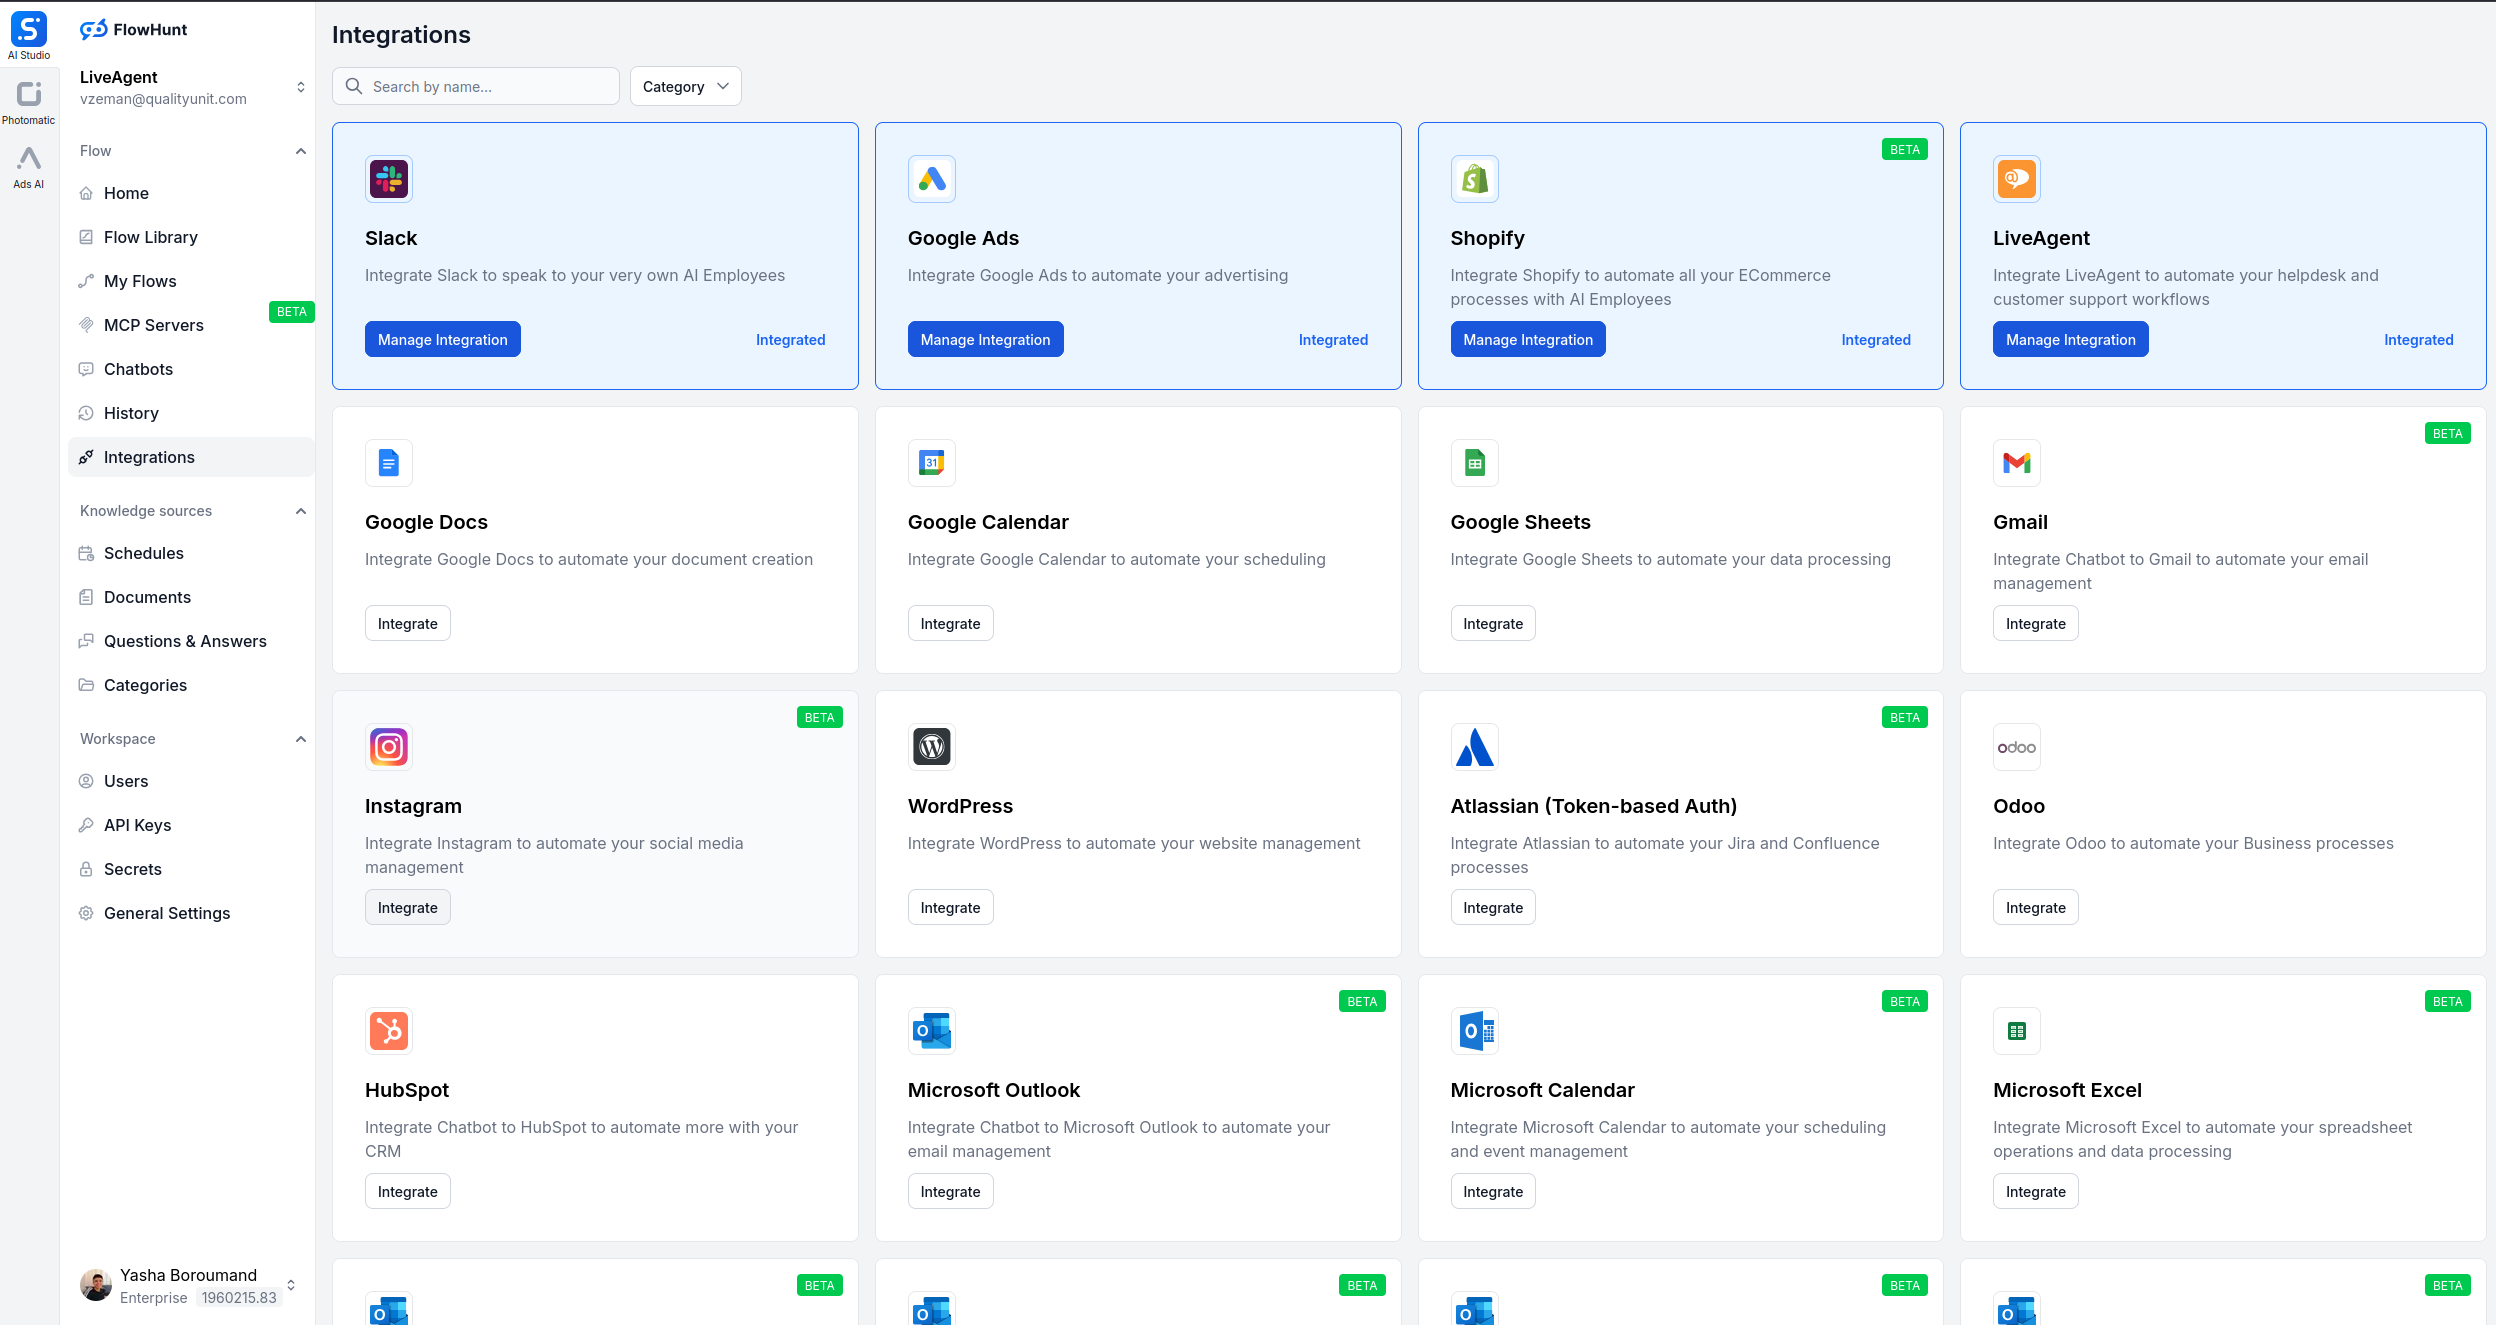The height and width of the screenshot is (1325, 2496).
Task: Click the Gmail integration icon
Action: click(x=2017, y=463)
